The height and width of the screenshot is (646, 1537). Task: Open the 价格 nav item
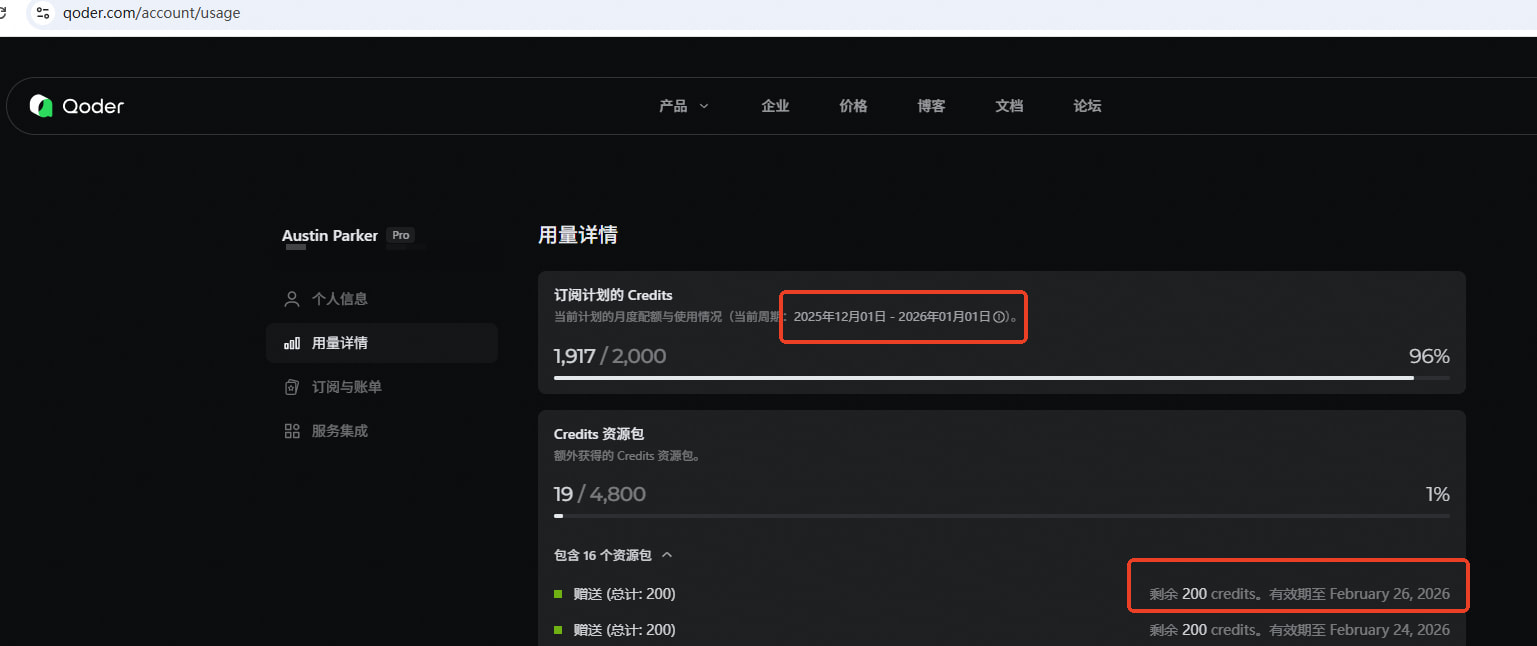(x=853, y=106)
